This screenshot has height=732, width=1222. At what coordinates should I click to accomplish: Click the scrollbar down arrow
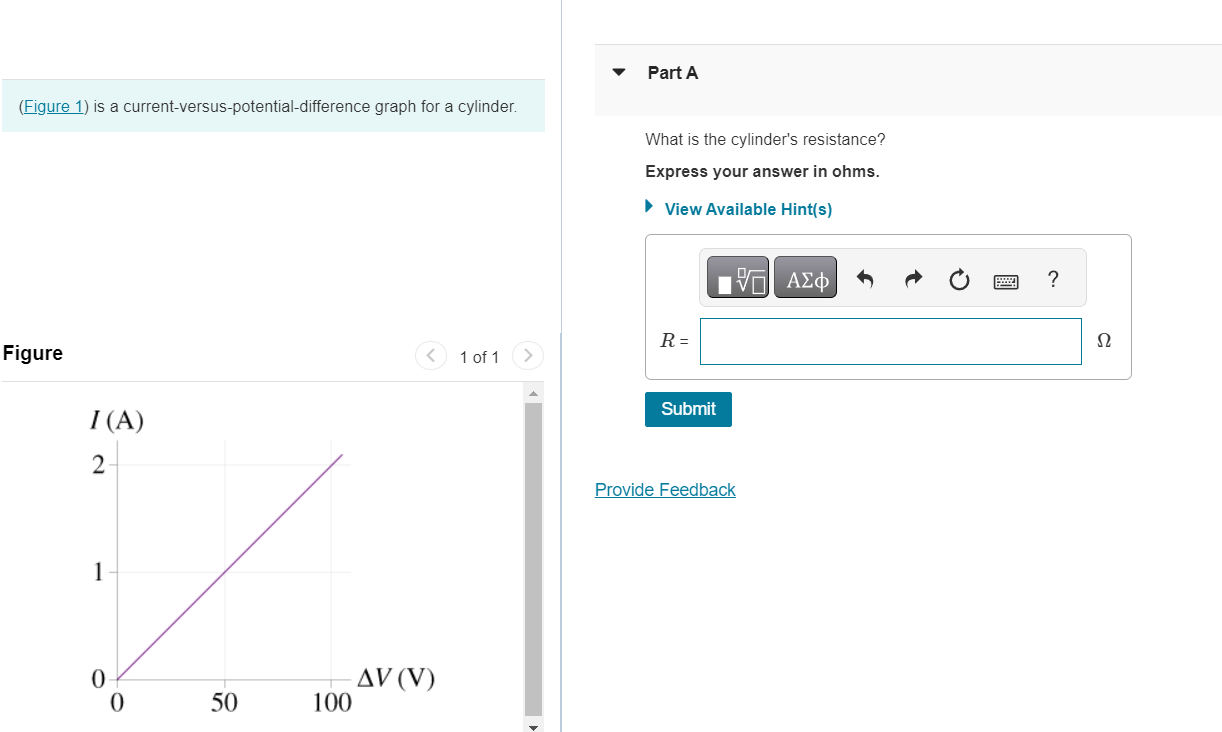533,726
